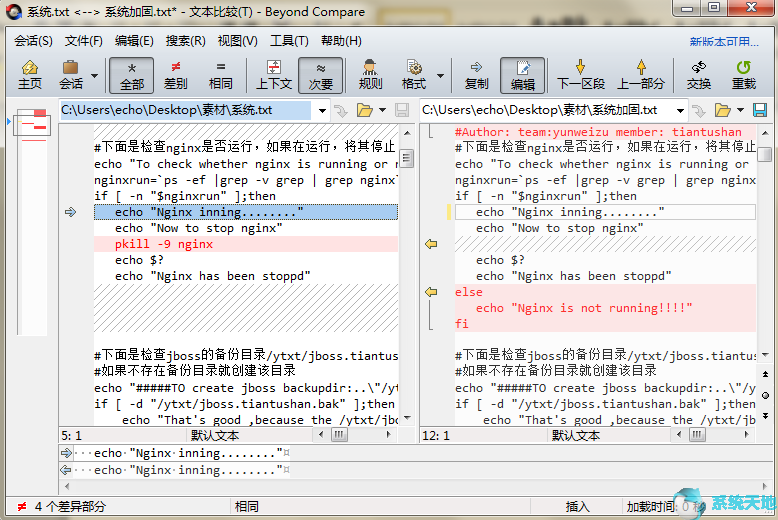The width and height of the screenshot is (778, 520).
Task: Click the 插入 insert mode status
Action: click(x=578, y=507)
